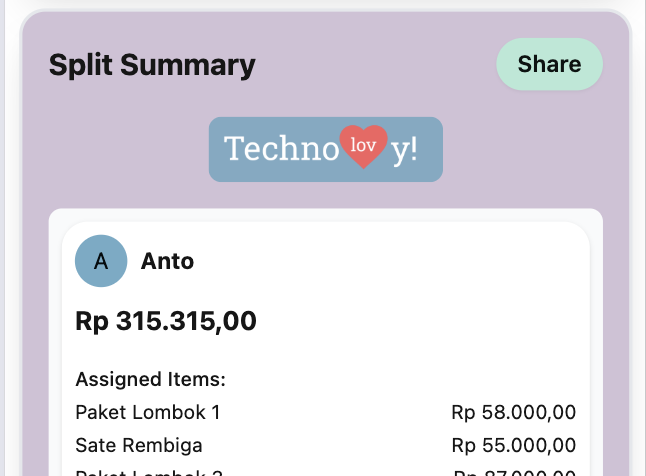Select the Paket Lombok 1 item
This screenshot has height=476, width=646.
[147, 412]
